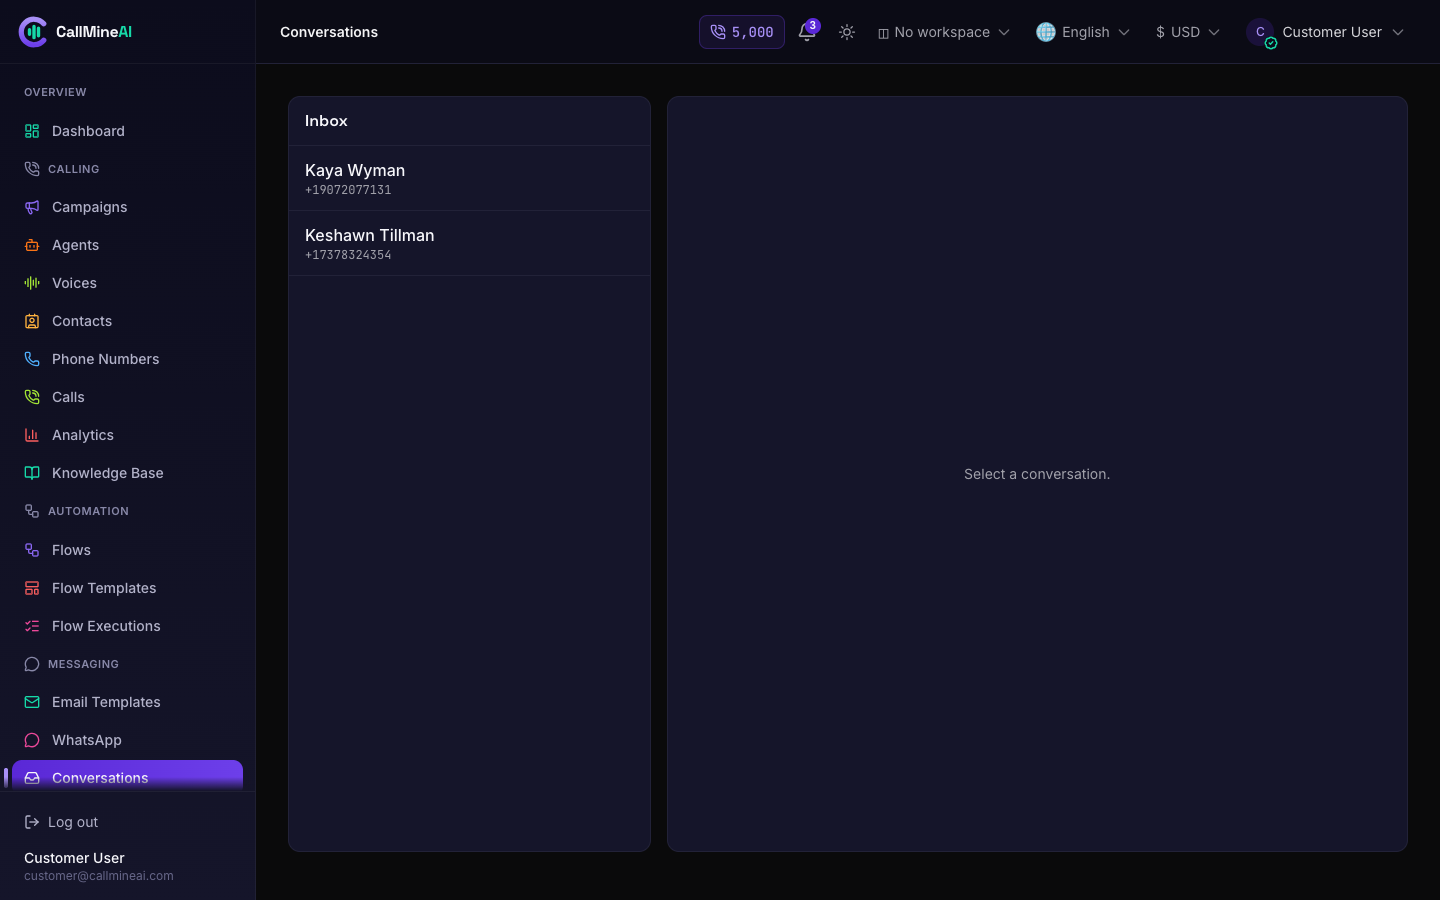Open Keshawn Tillman conversation

click(469, 243)
